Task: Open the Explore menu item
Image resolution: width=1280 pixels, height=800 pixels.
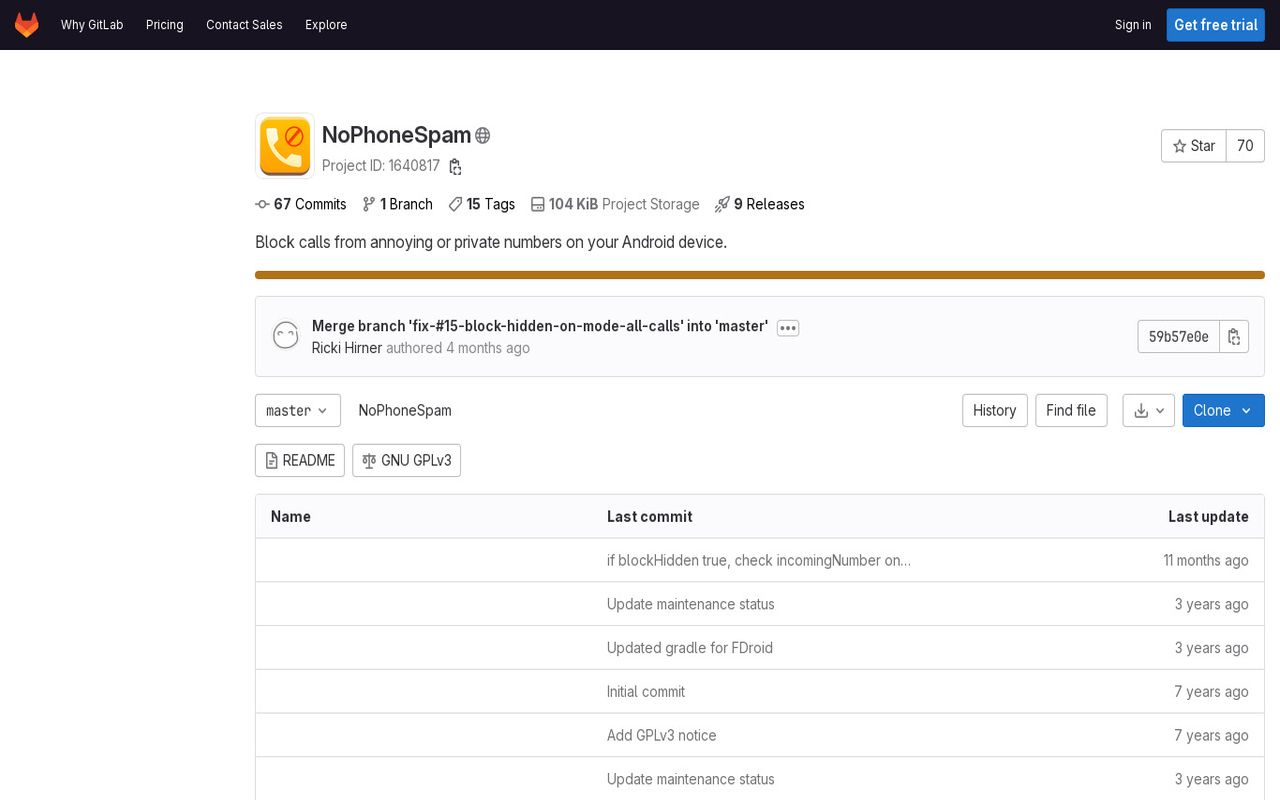Action: 326,25
